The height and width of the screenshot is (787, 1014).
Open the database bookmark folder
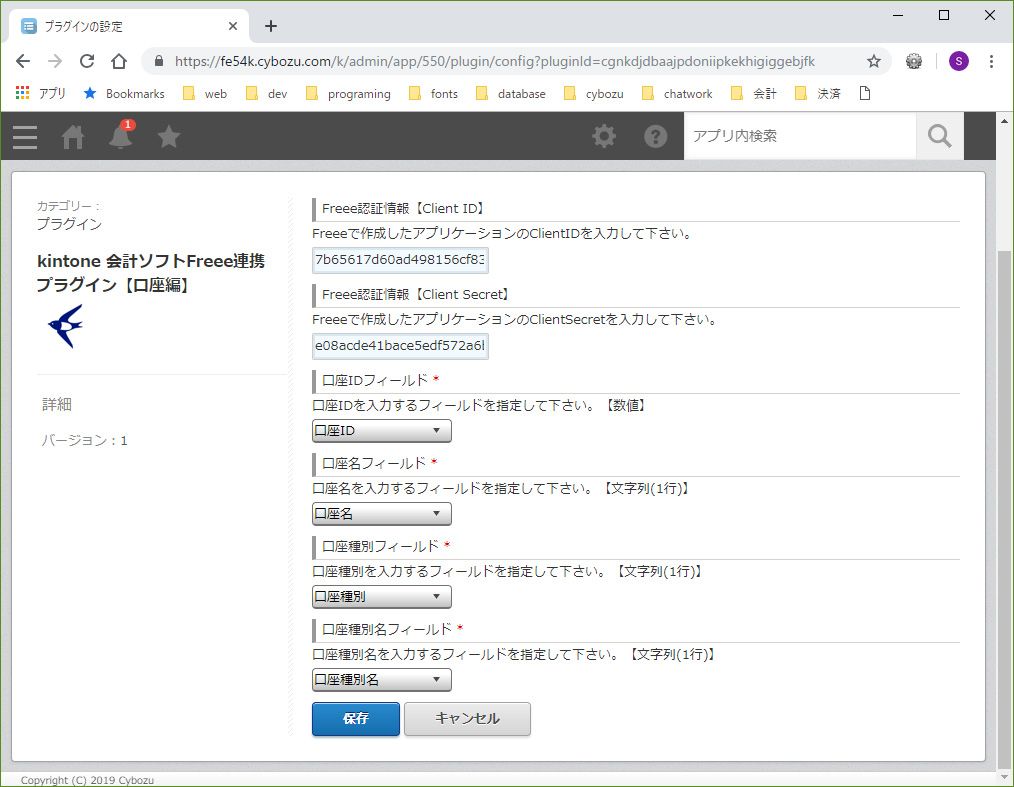511,94
